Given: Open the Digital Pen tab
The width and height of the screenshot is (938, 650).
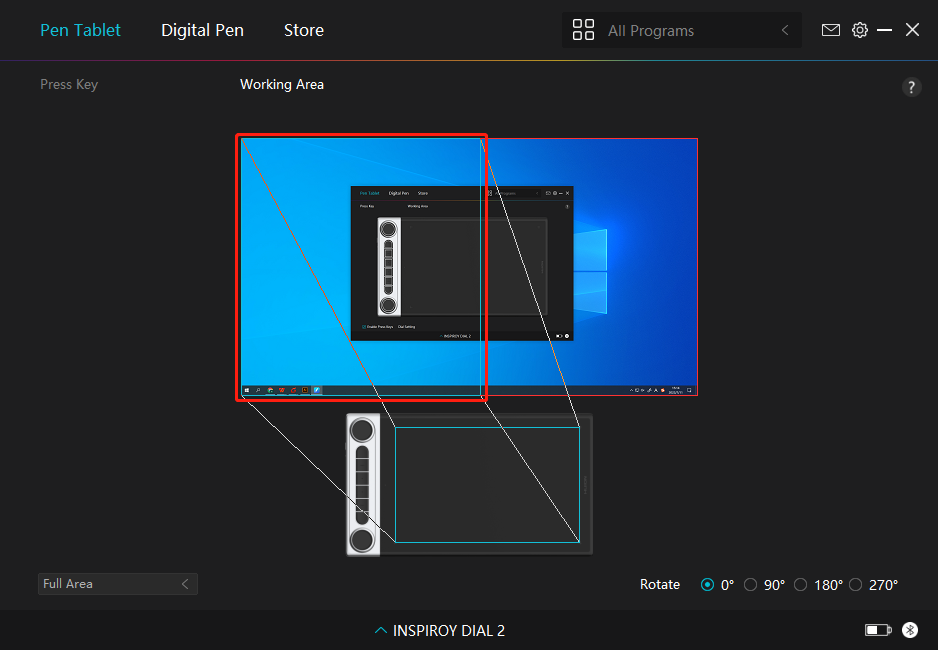Looking at the screenshot, I should tap(202, 30).
